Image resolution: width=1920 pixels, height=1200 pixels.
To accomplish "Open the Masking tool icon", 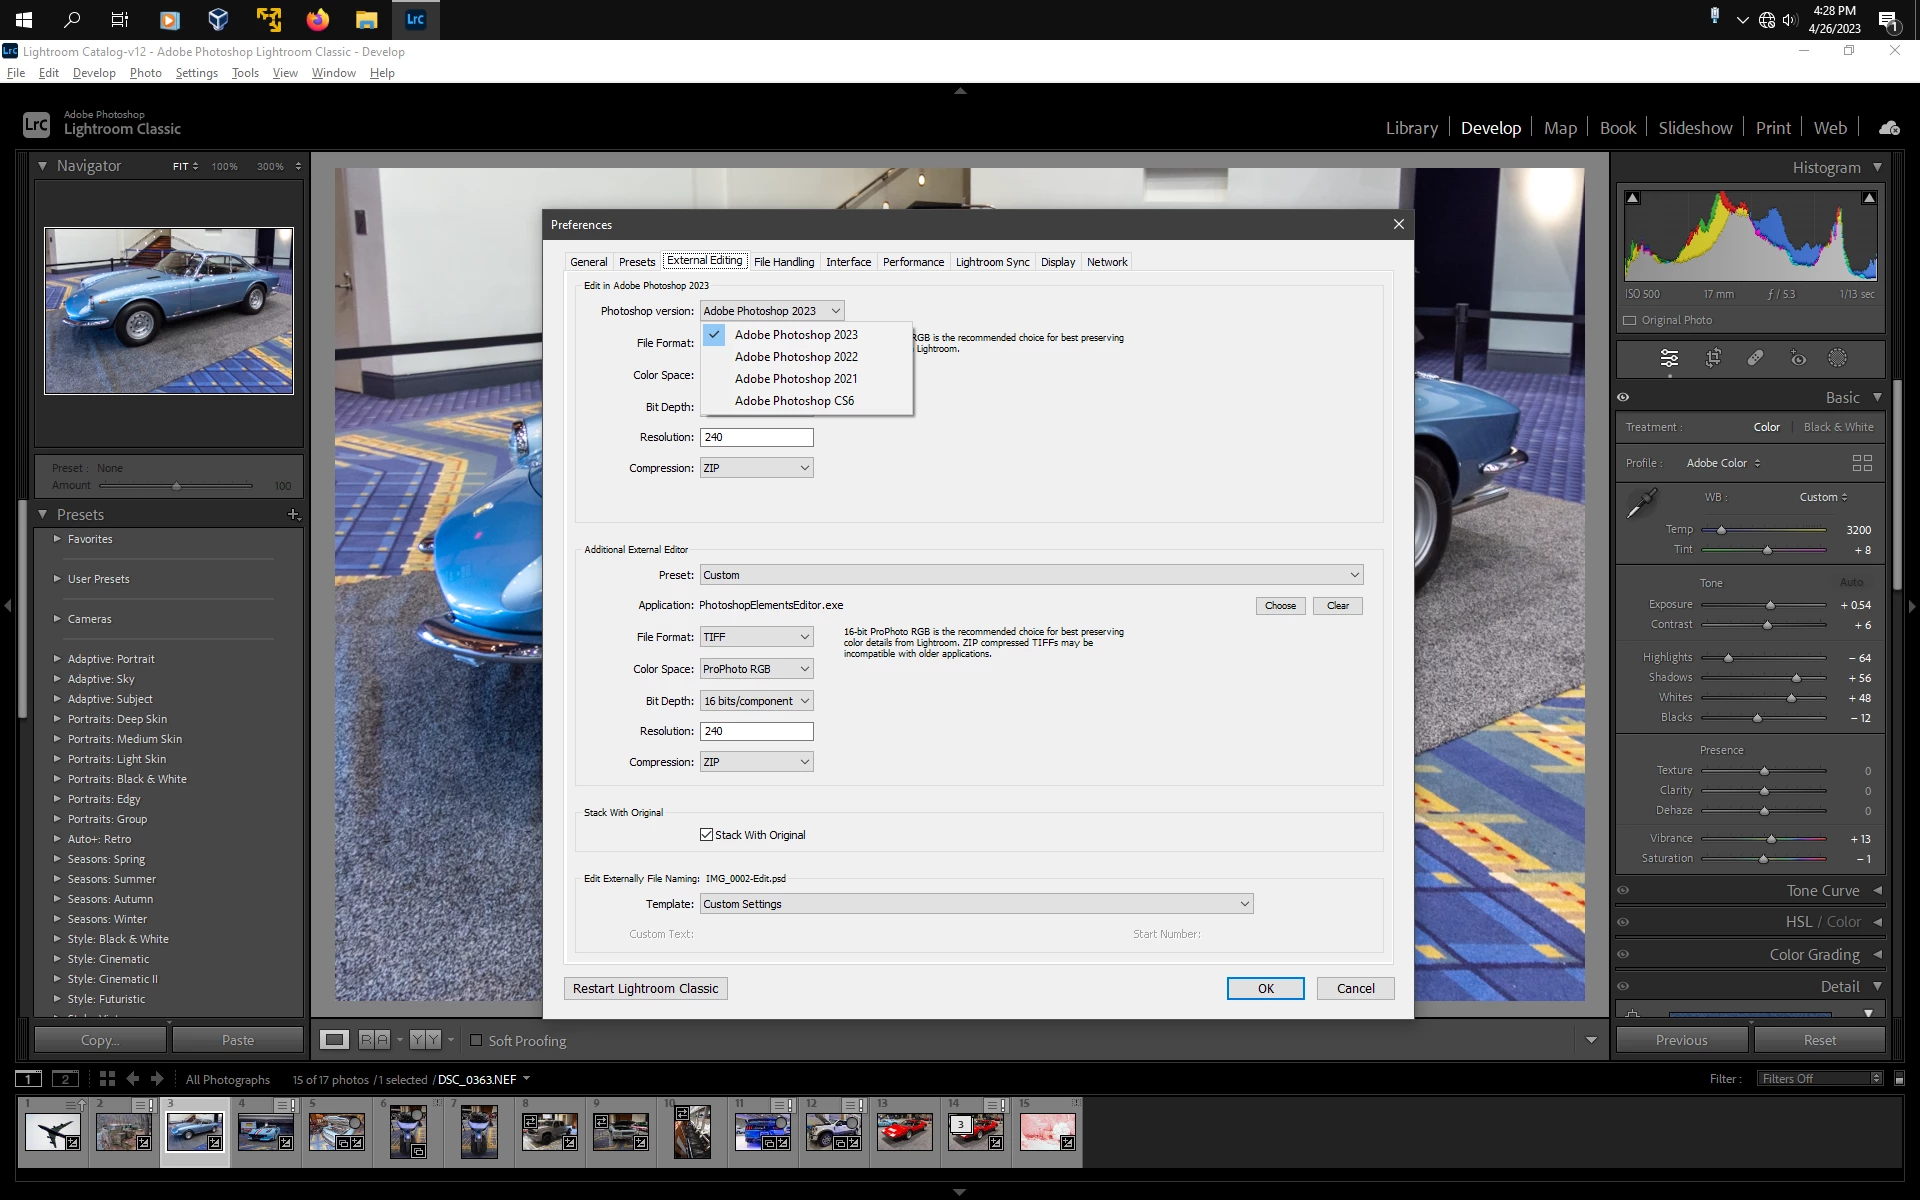I will [x=1837, y=358].
